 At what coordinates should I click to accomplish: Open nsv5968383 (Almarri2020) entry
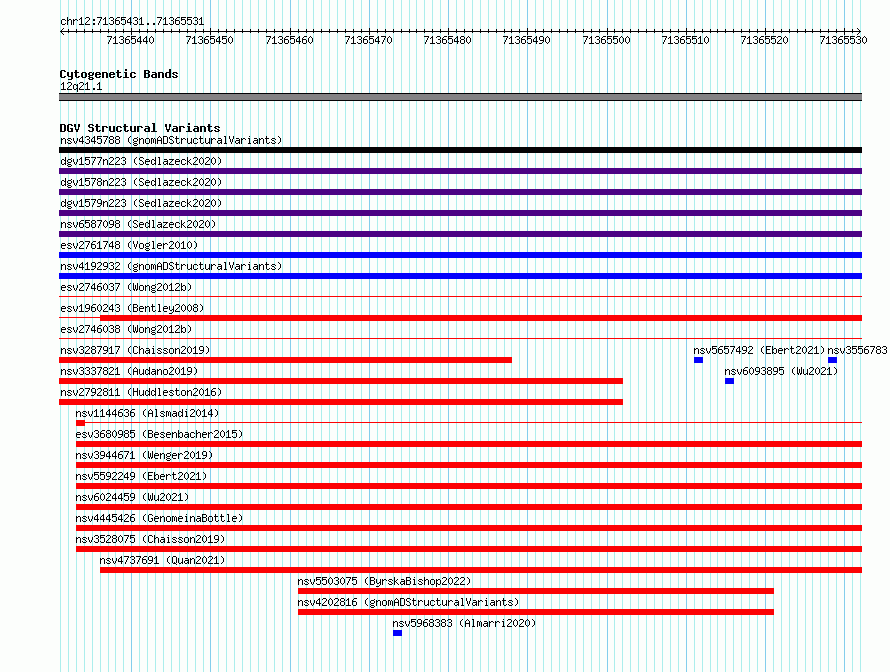(464, 623)
